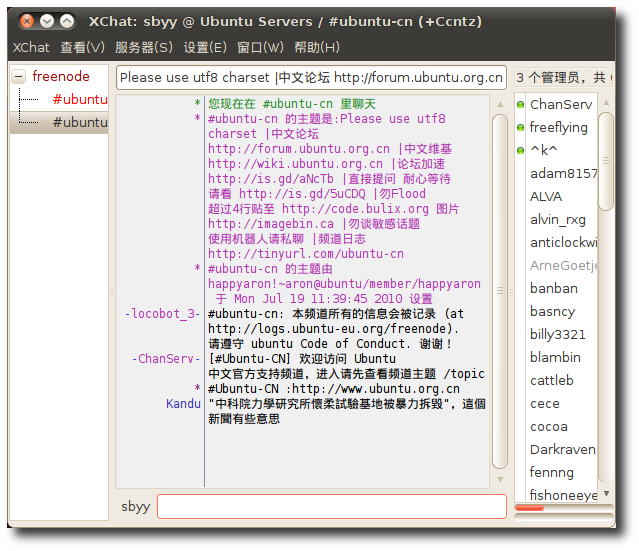Click the chat area scrollbar thumb
Image resolution: width=639 pixels, height=551 pixels.
500,291
